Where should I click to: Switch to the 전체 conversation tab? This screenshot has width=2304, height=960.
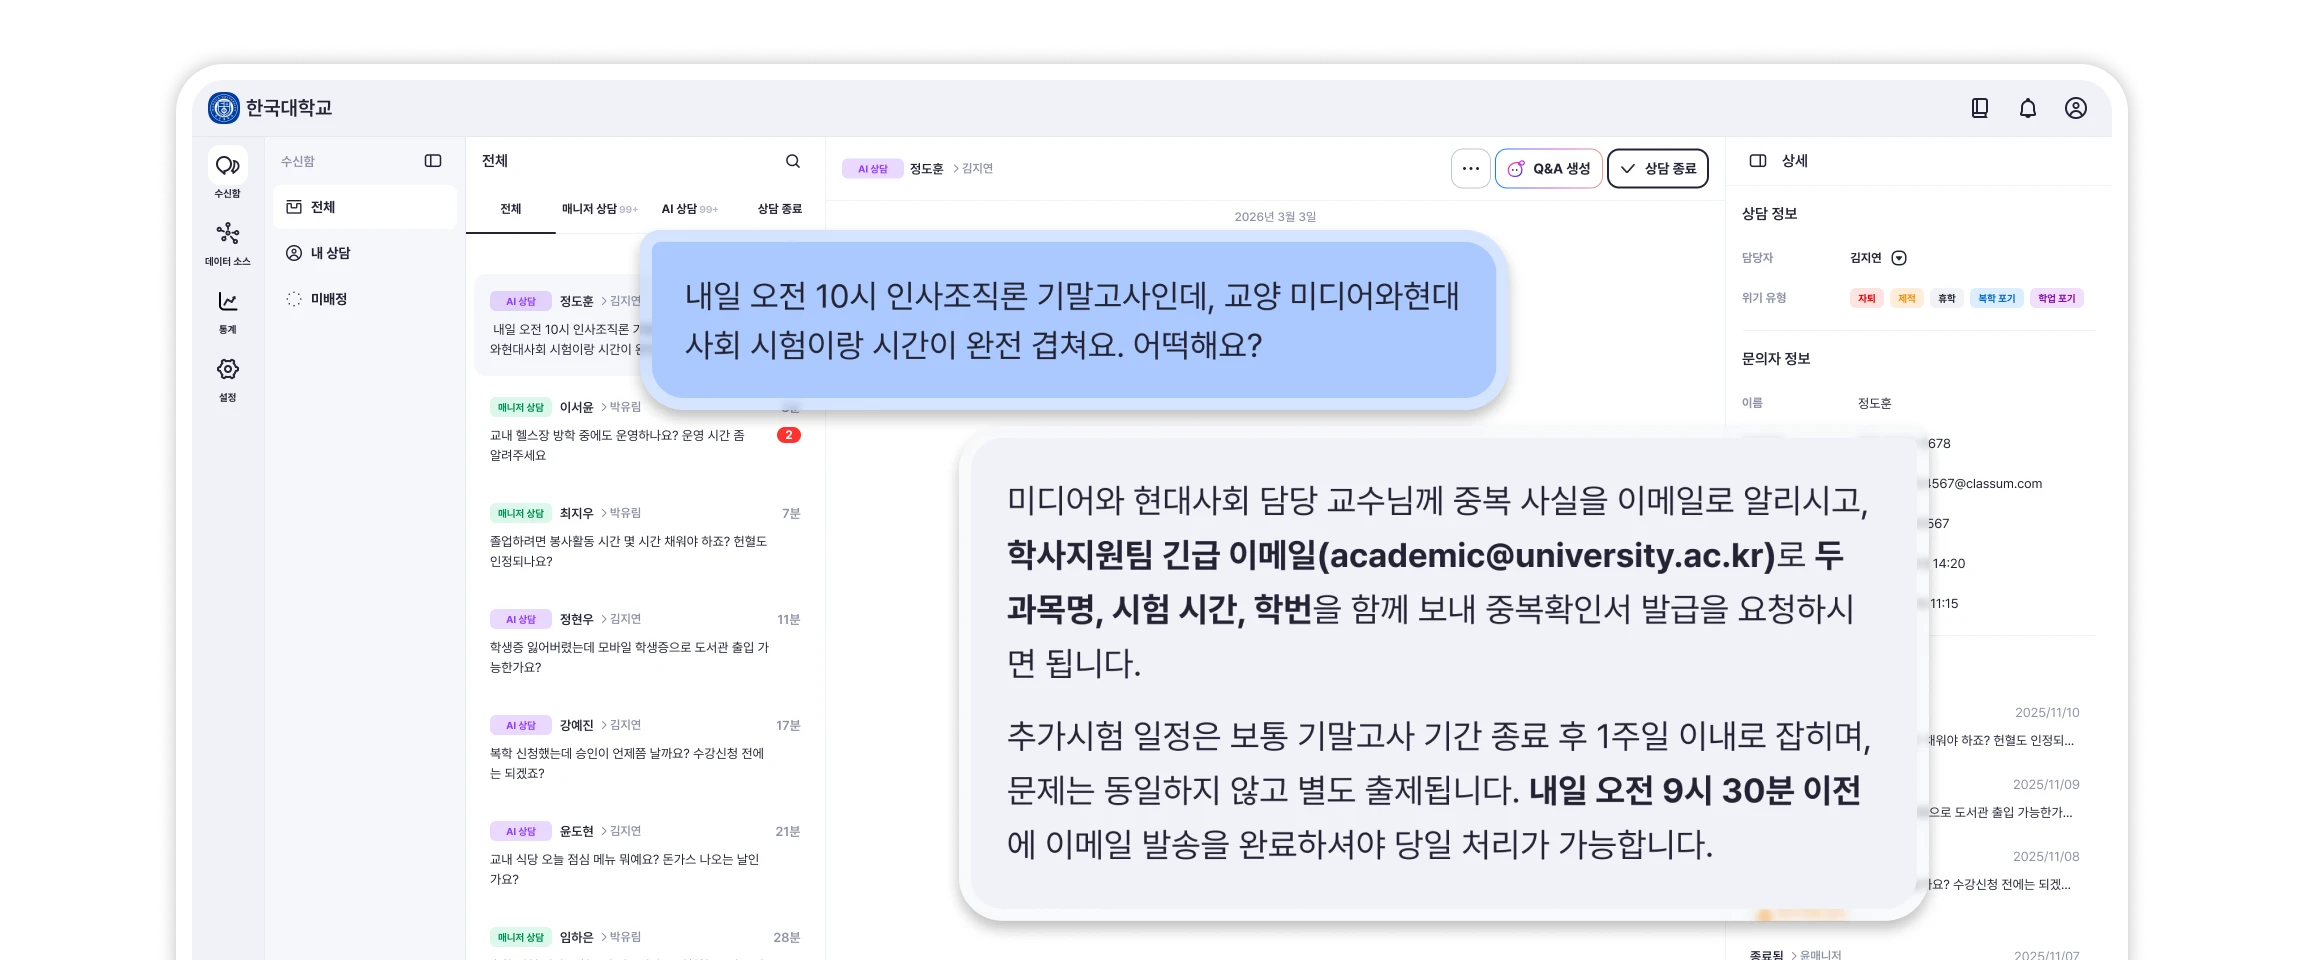click(511, 209)
